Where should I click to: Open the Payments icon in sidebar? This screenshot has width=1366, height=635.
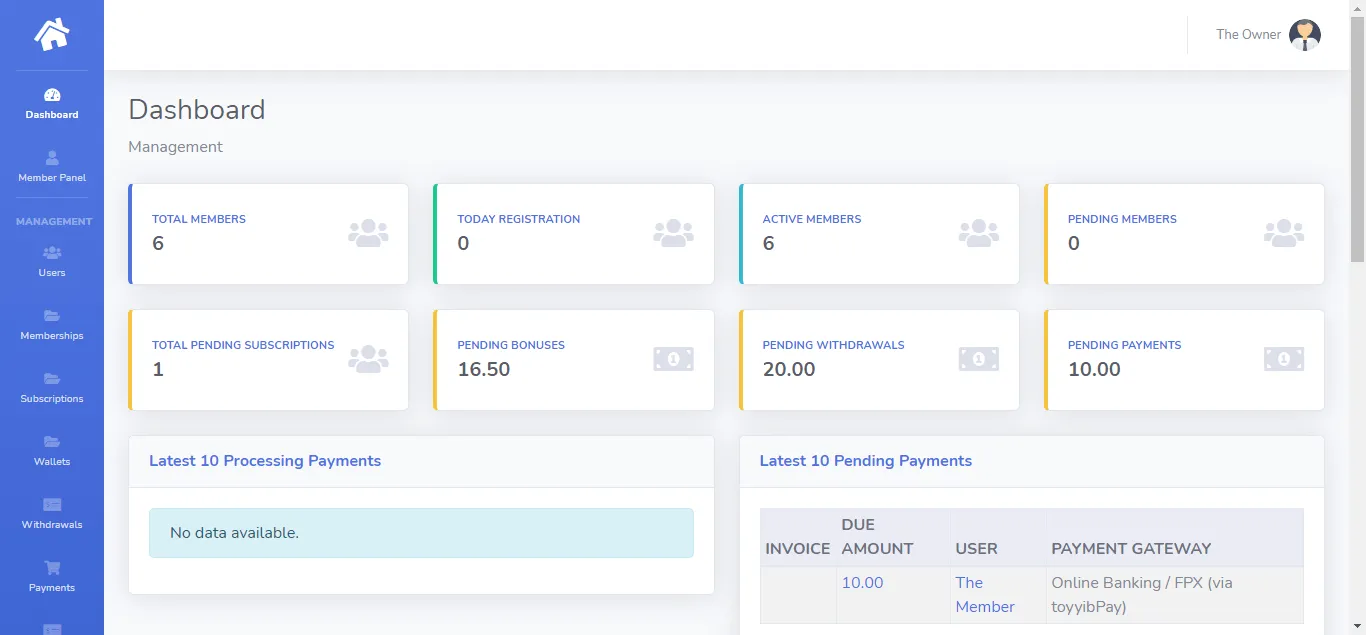[51, 569]
